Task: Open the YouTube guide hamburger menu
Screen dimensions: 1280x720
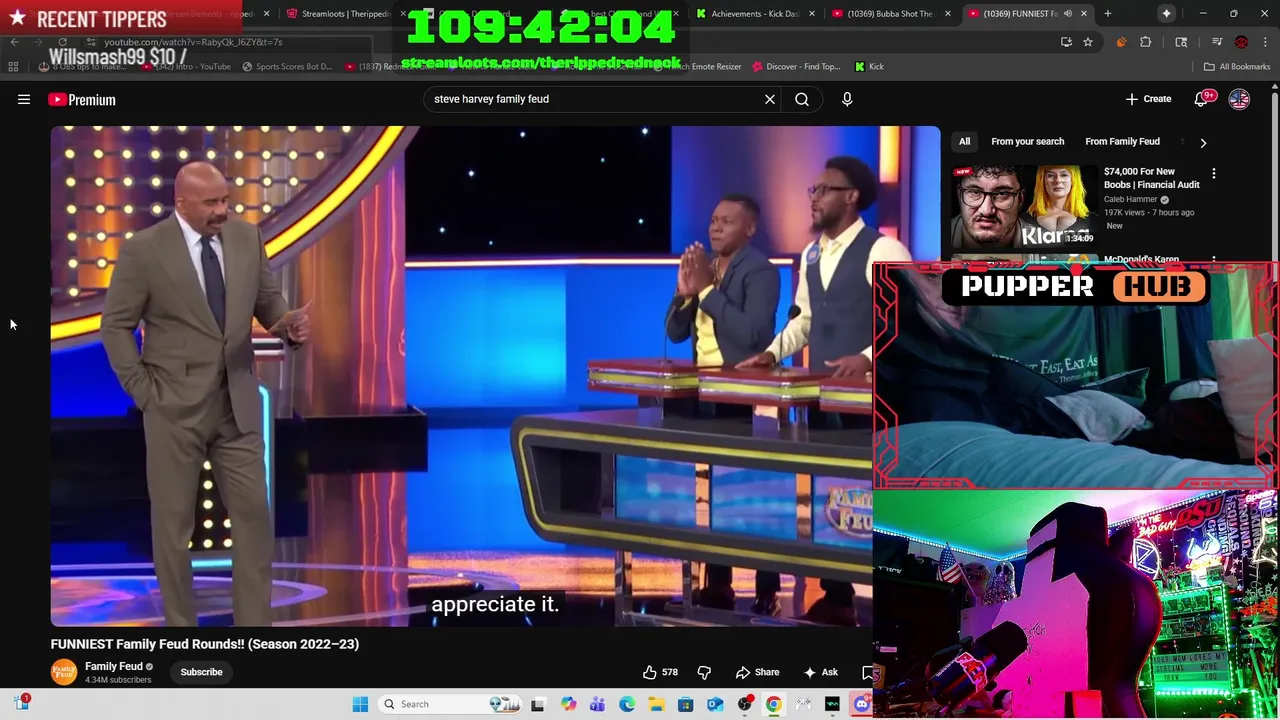Action: [24, 99]
